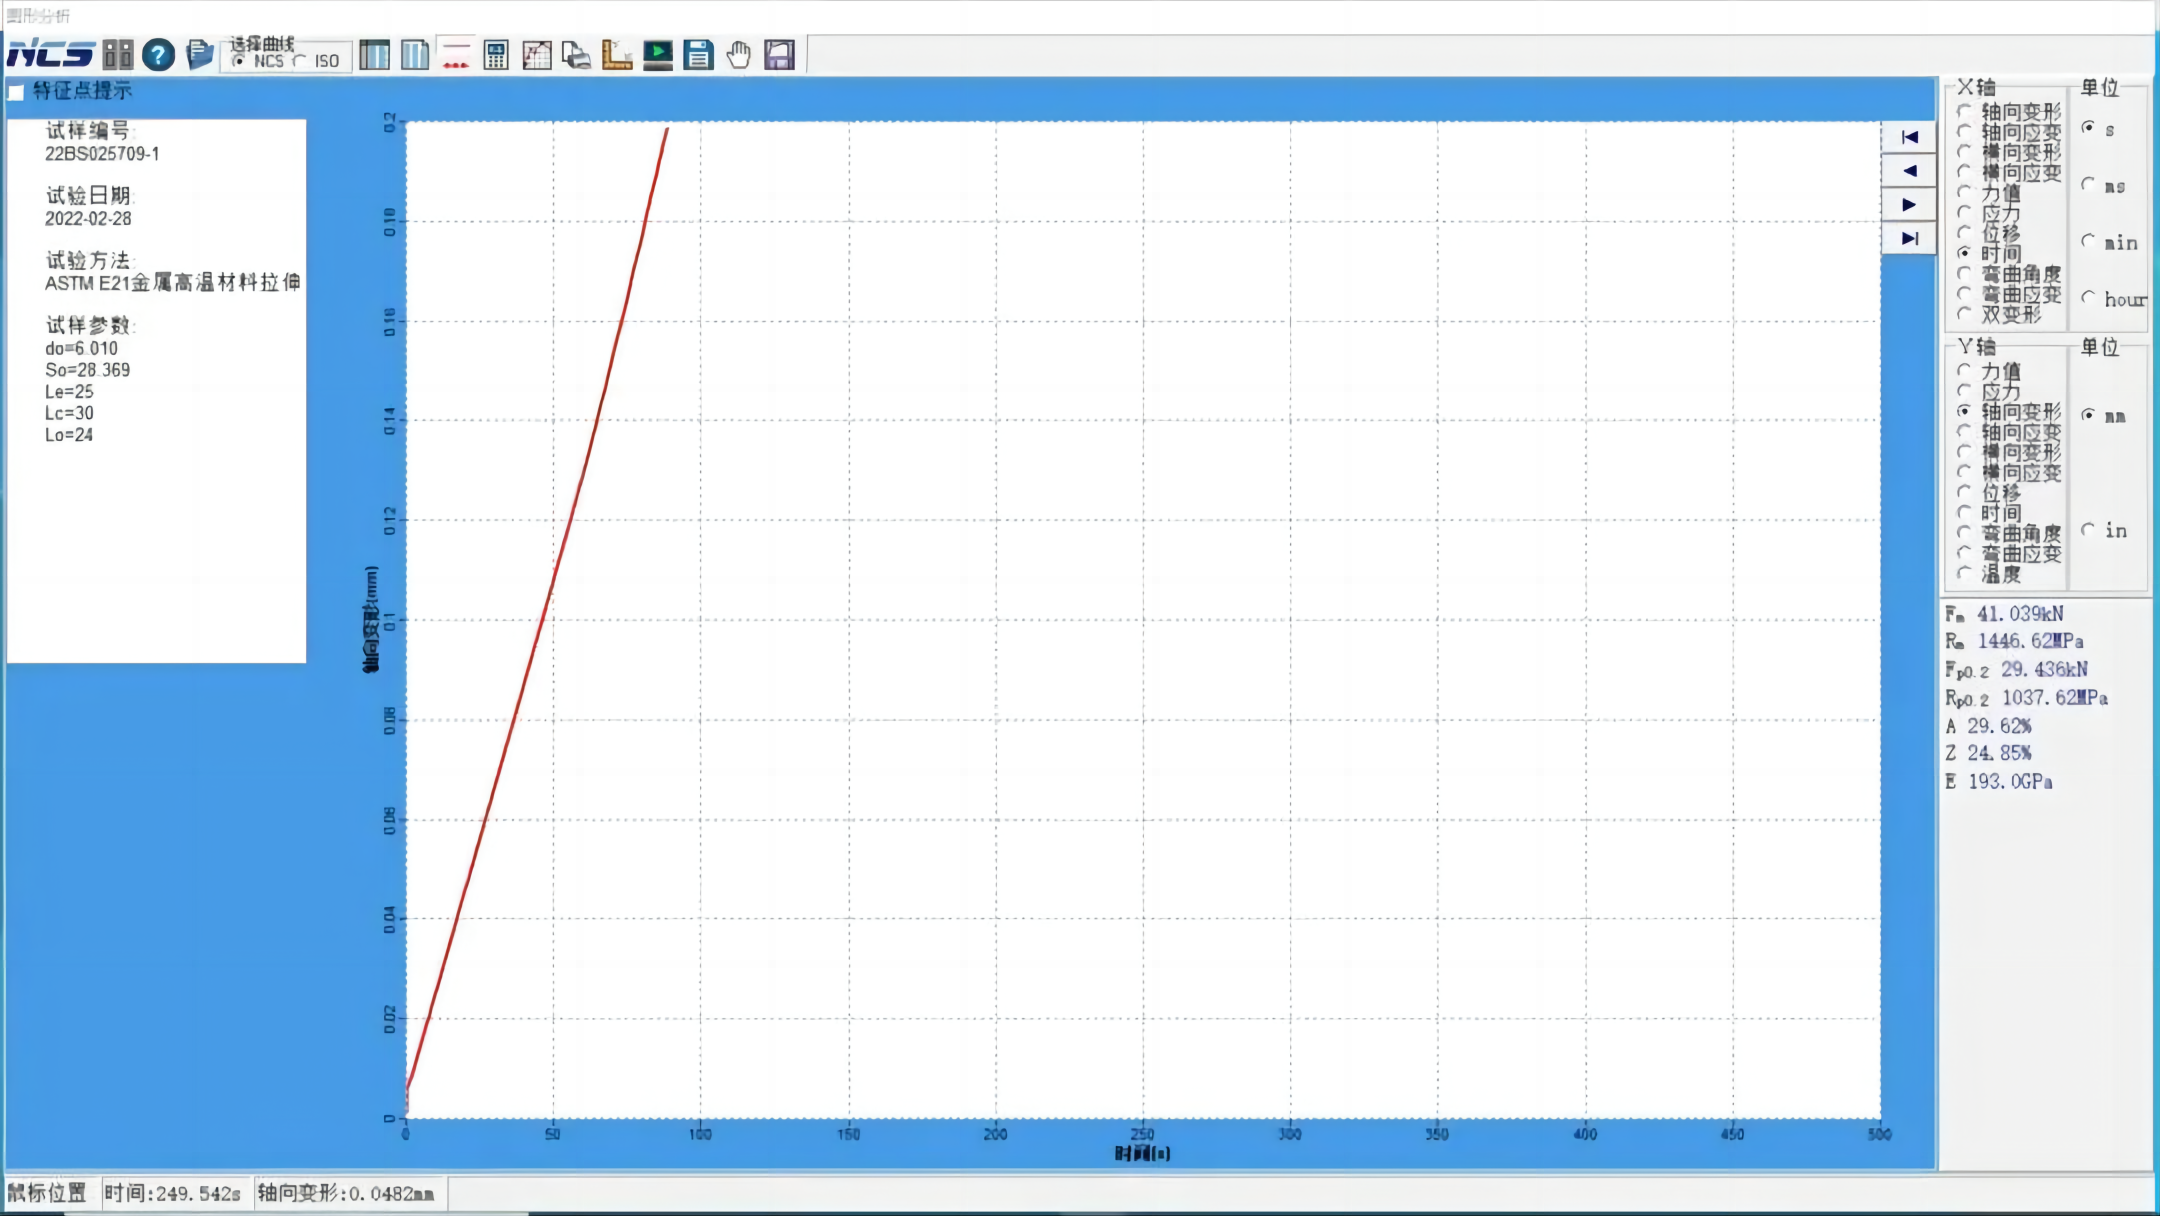
Task: Set Y axis to 应力
Action: click(1964, 390)
